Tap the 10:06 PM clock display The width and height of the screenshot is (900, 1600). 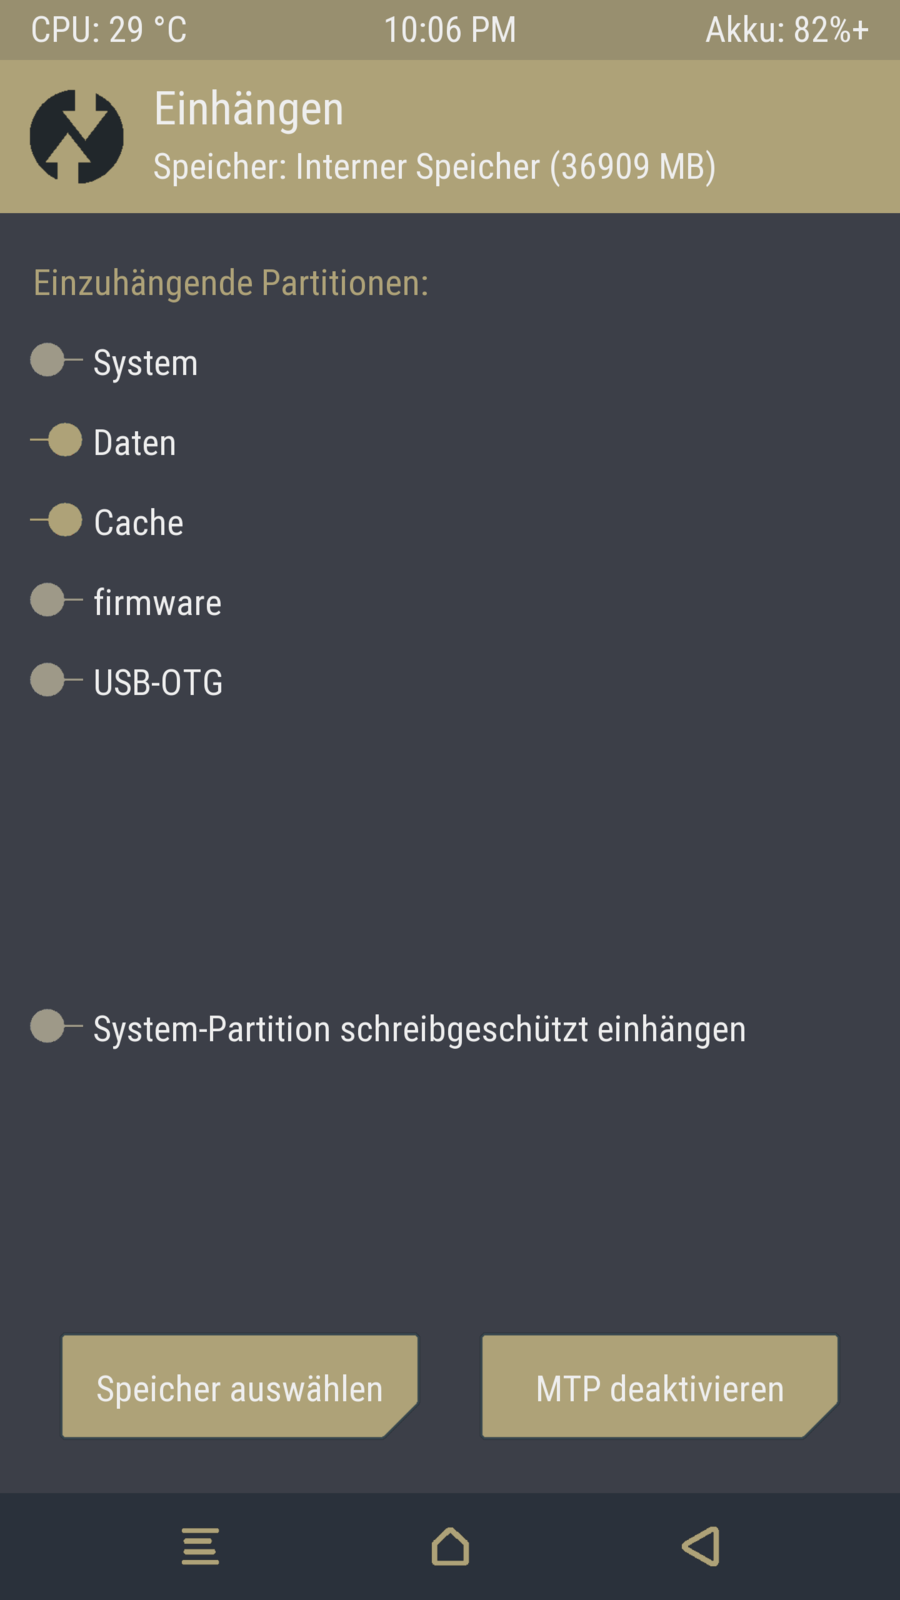(x=450, y=30)
